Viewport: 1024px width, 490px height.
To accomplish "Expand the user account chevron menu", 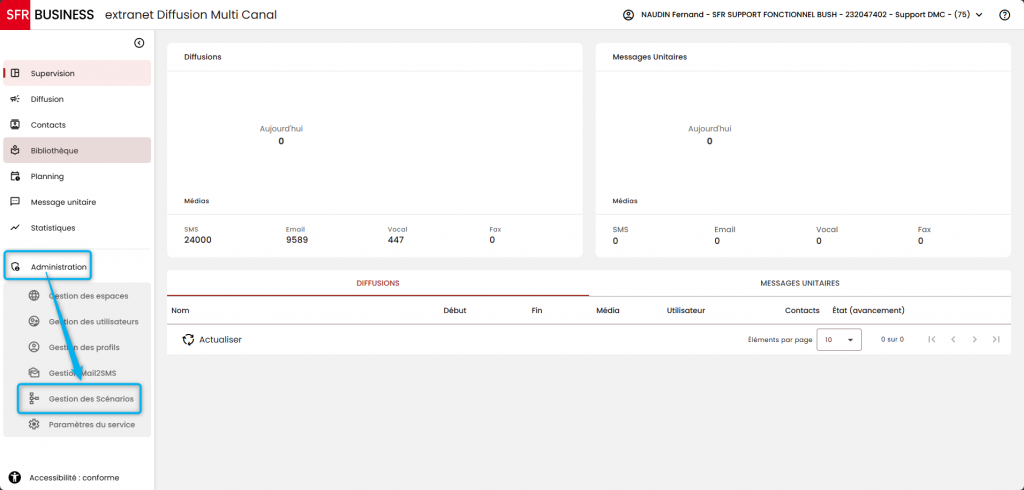I will point(979,15).
